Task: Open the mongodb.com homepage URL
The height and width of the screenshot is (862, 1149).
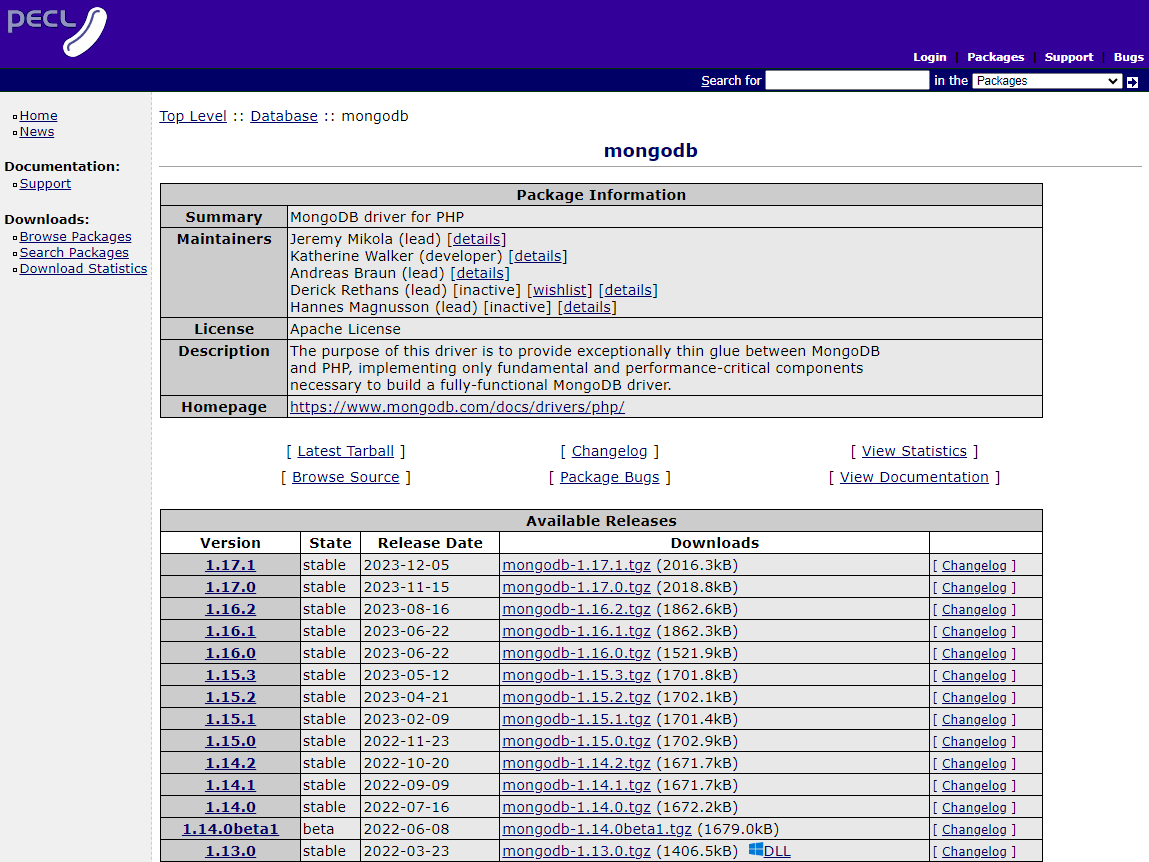Action: (x=457, y=407)
